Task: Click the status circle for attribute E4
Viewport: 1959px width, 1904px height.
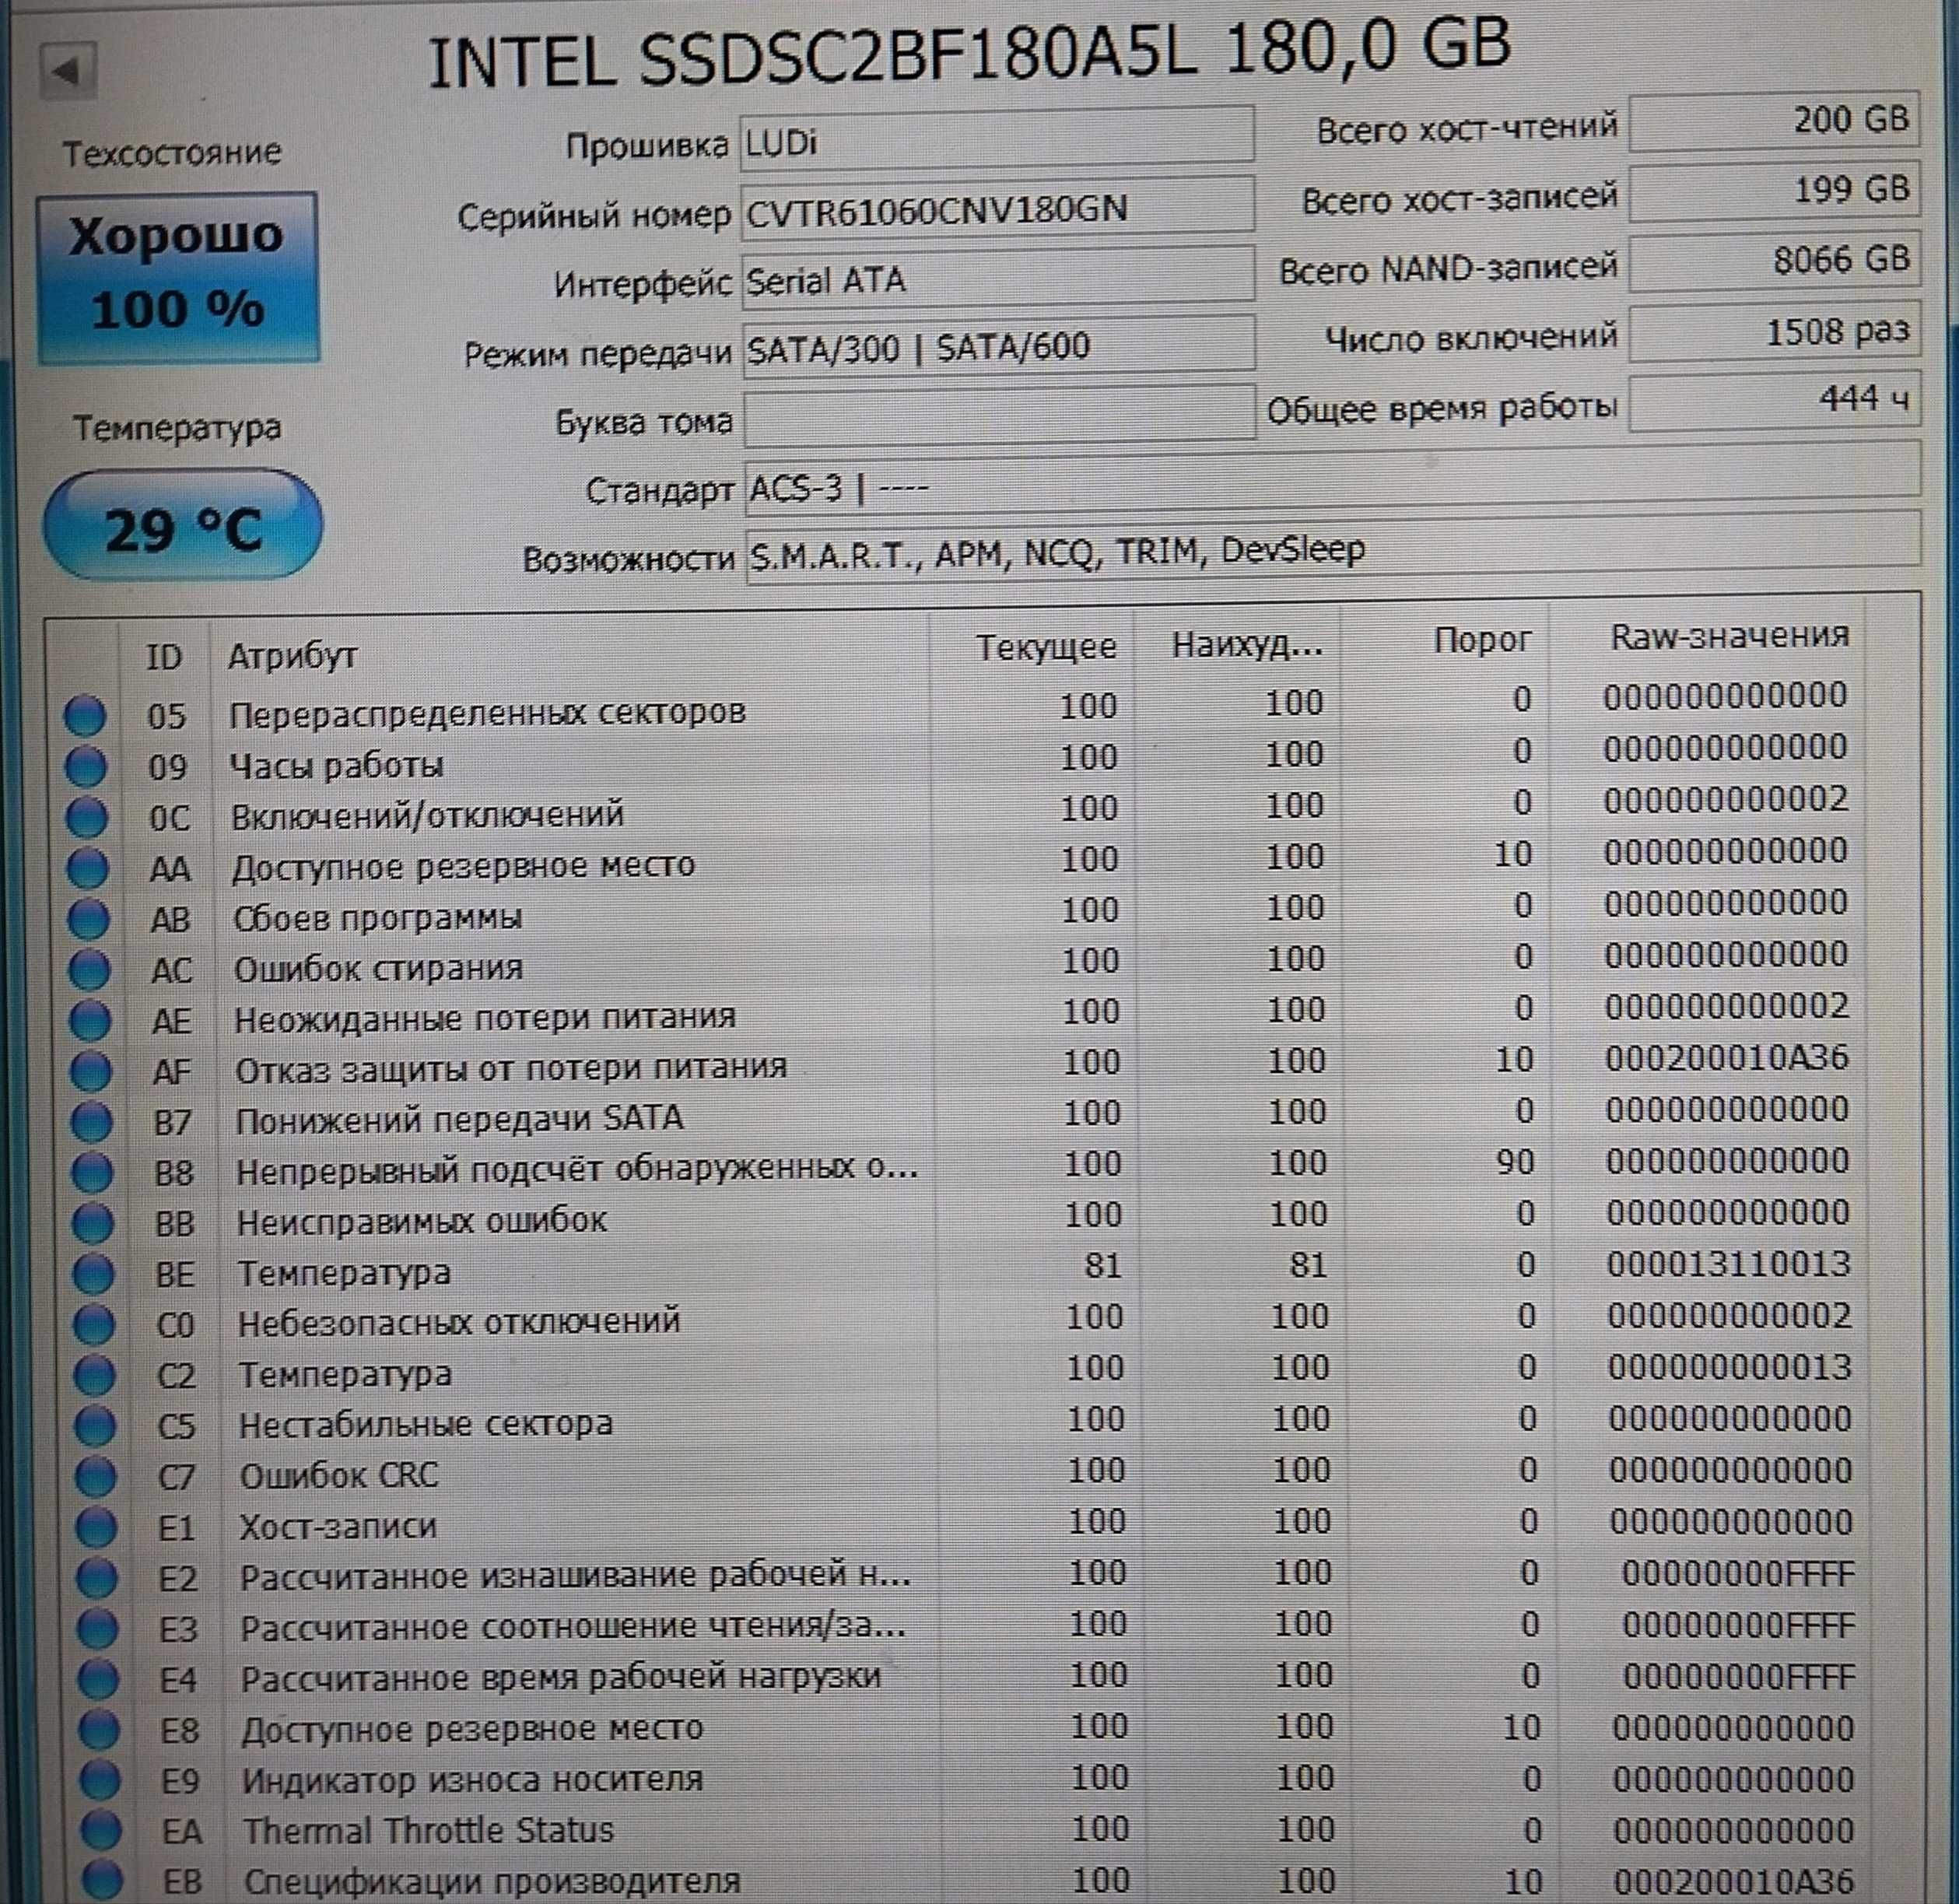Action: (99, 1680)
